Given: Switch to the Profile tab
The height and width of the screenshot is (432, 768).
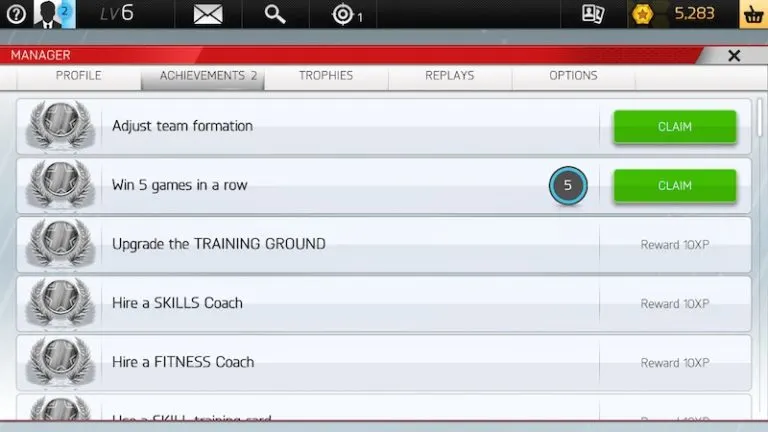Looking at the screenshot, I should (78, 76).
